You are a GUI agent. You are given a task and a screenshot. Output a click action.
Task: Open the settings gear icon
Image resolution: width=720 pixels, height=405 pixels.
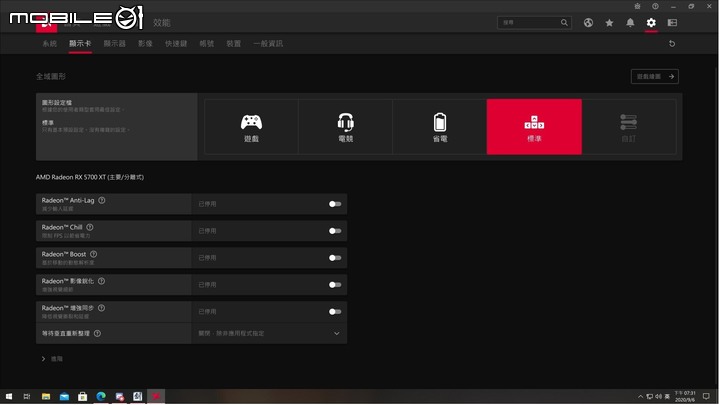pos(651,22)
